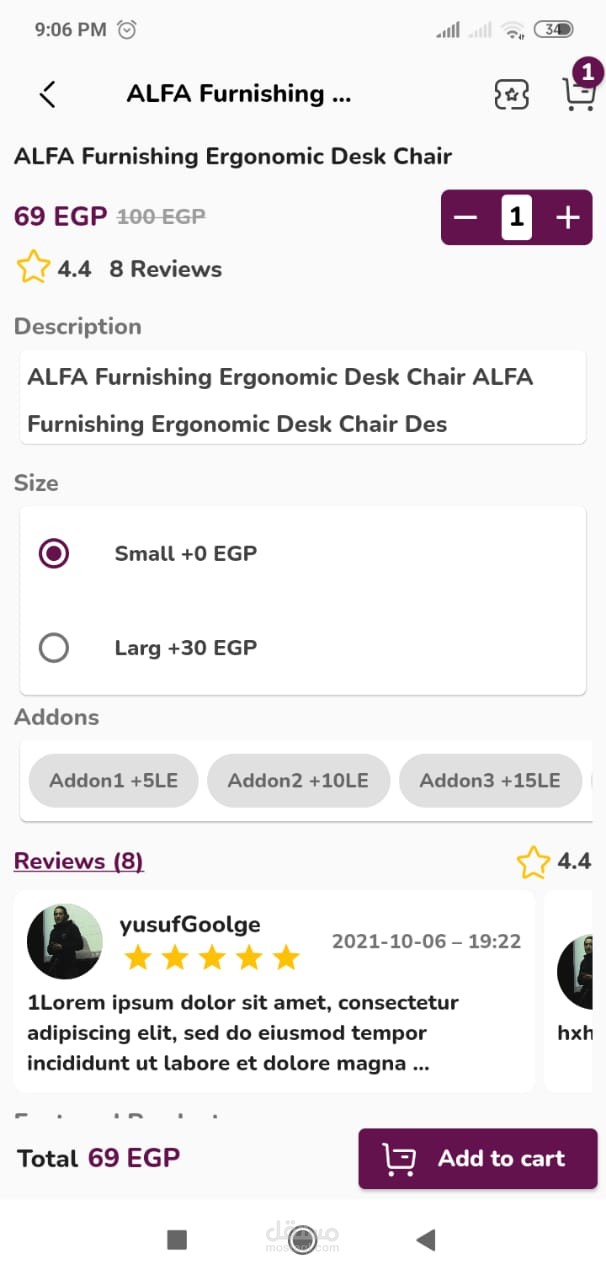Tap the yellow star rating icon near price

click(33, 268)
